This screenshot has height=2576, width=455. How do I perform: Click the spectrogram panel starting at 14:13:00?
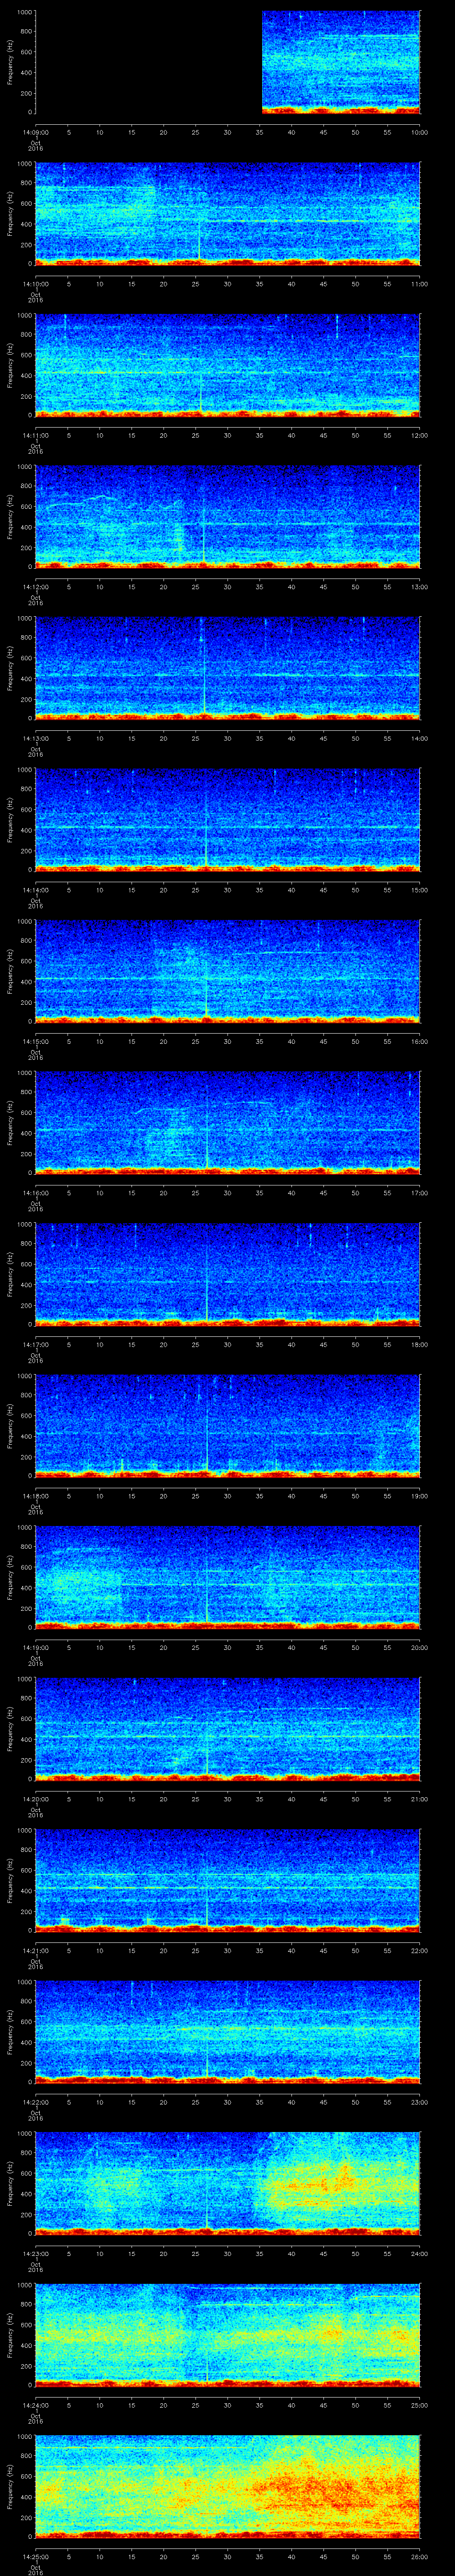click(227, 669)
